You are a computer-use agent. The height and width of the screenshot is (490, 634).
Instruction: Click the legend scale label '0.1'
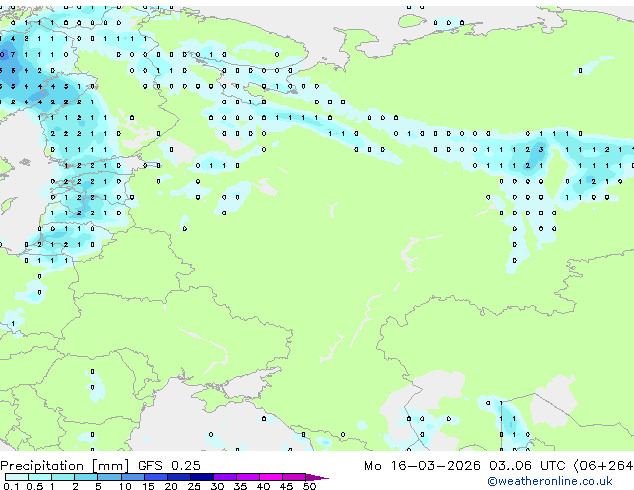(x=11, y=486)
